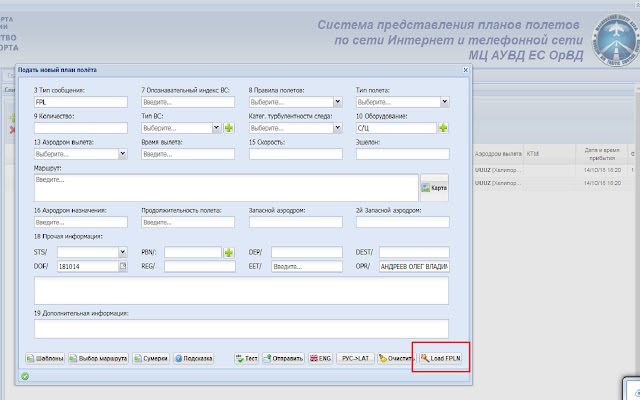640x400 pixels.
Task: Run the Тест check button
Action: click(x=247, y=357)
